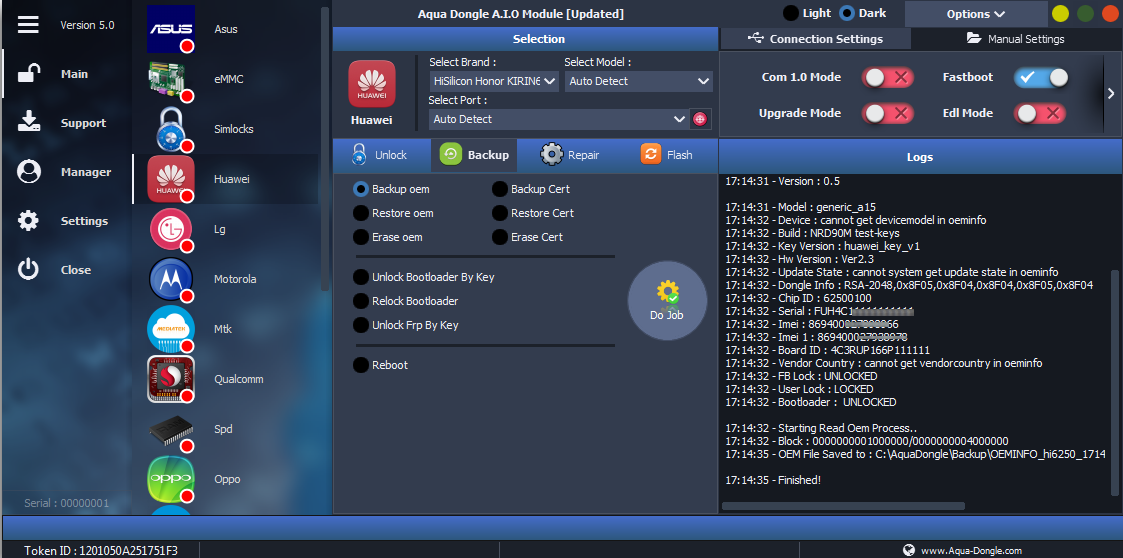Select the Relock Bootloader option

(361, 301)
